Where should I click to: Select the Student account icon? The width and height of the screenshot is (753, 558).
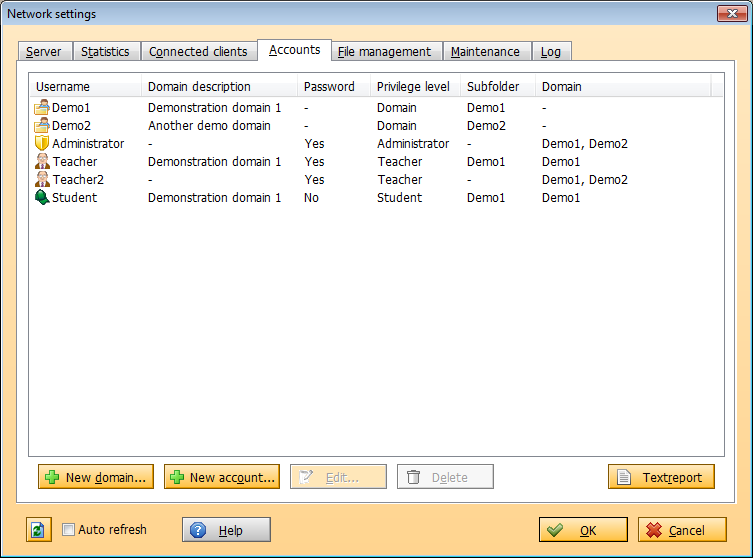42,198
